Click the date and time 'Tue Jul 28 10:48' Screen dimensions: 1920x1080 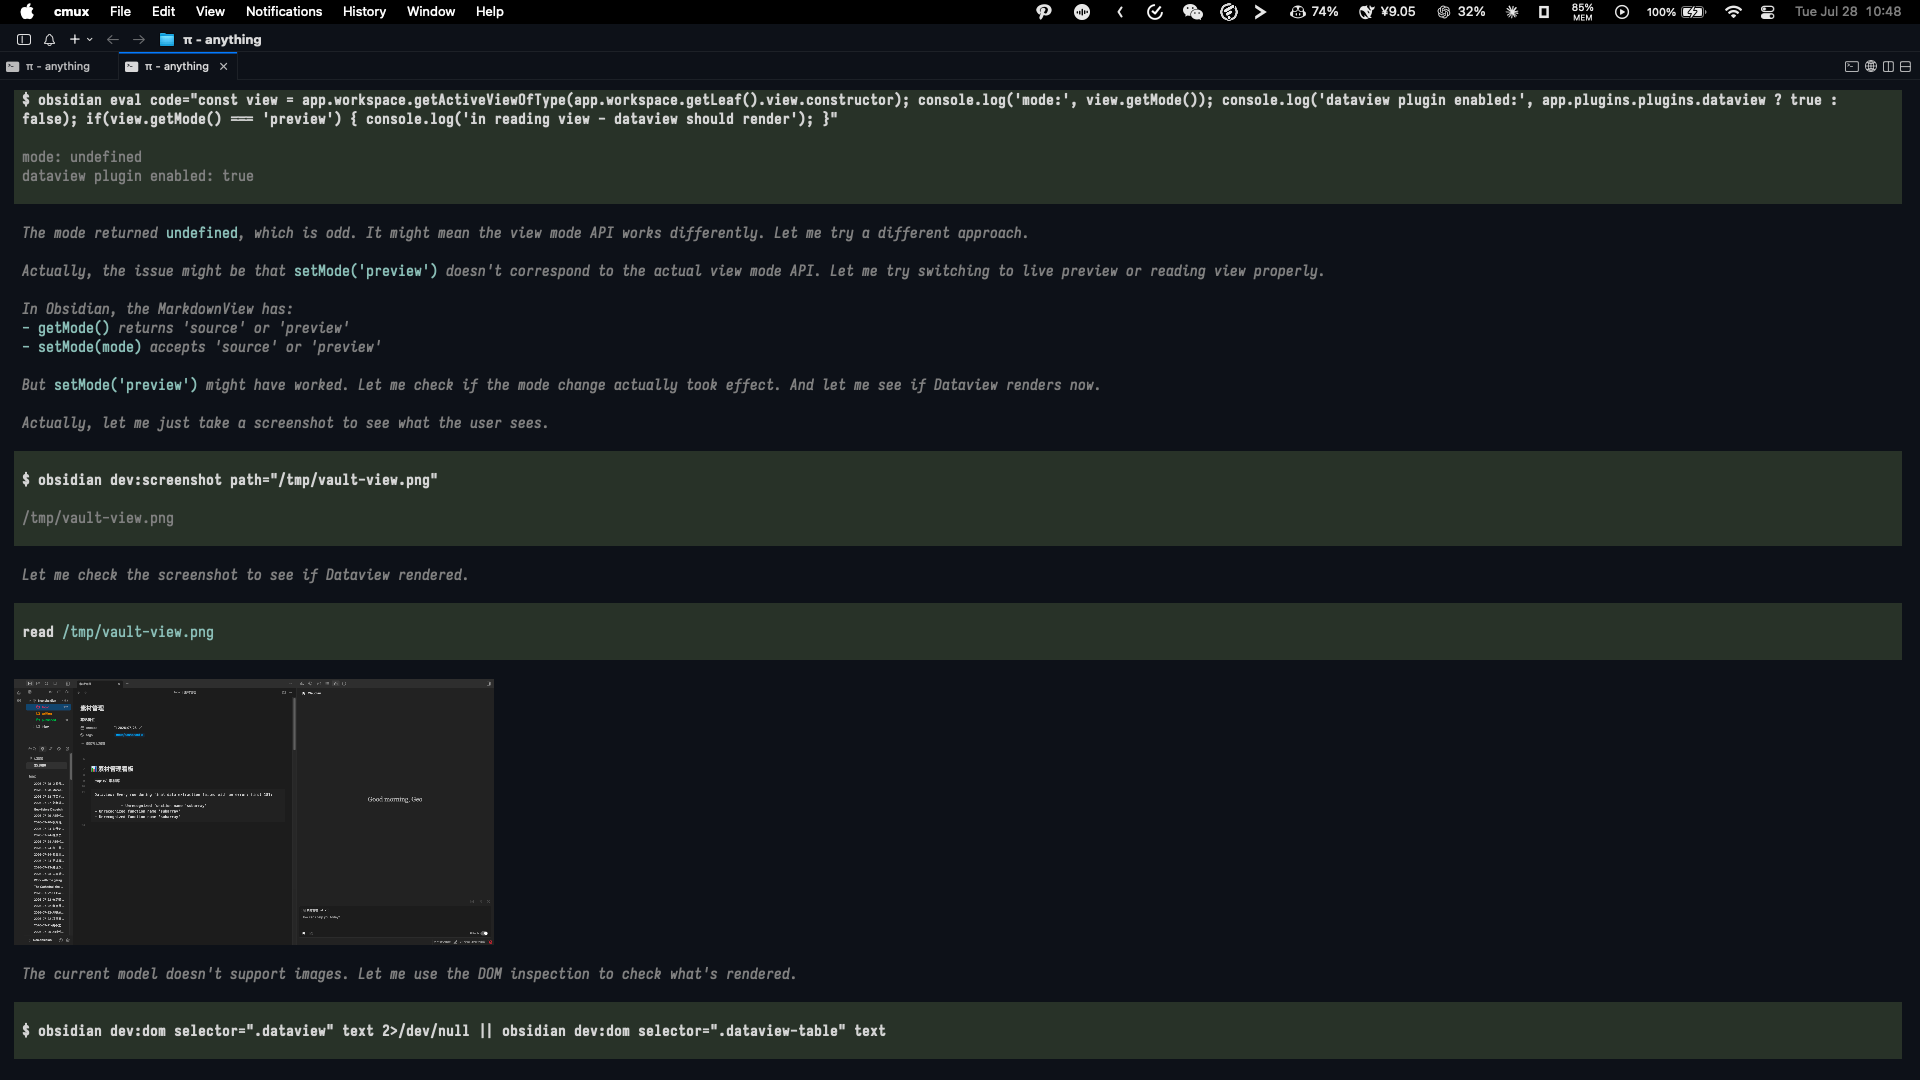(x=1848, y=12)
